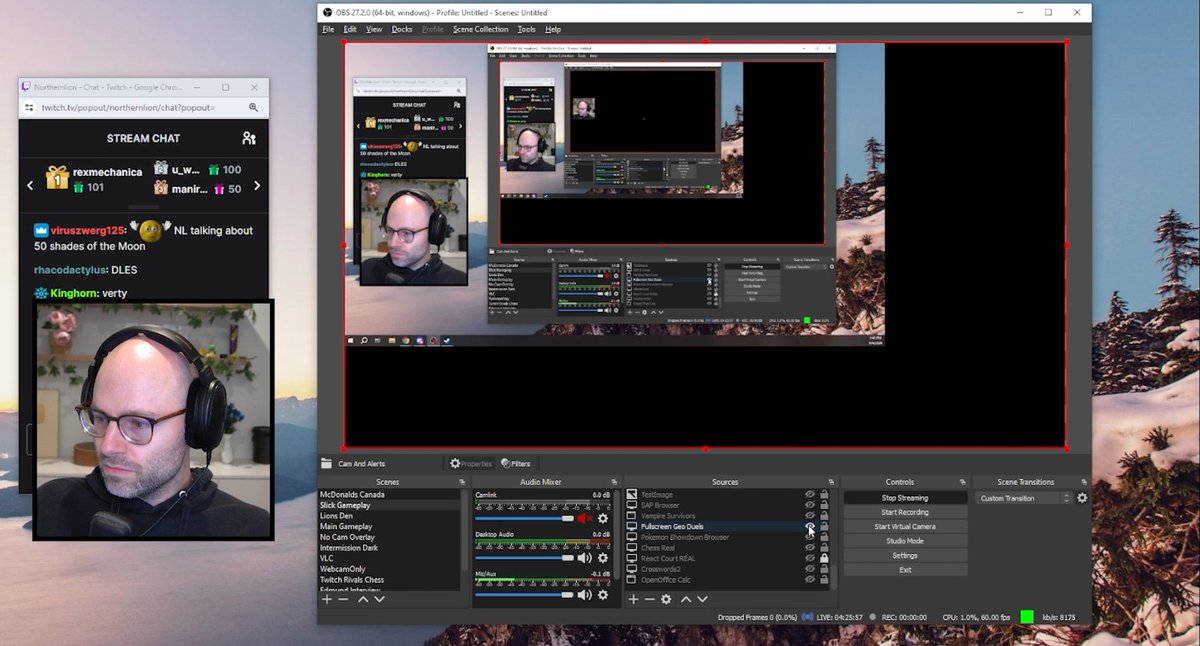Add a new source with plus icon

point(633,598)
